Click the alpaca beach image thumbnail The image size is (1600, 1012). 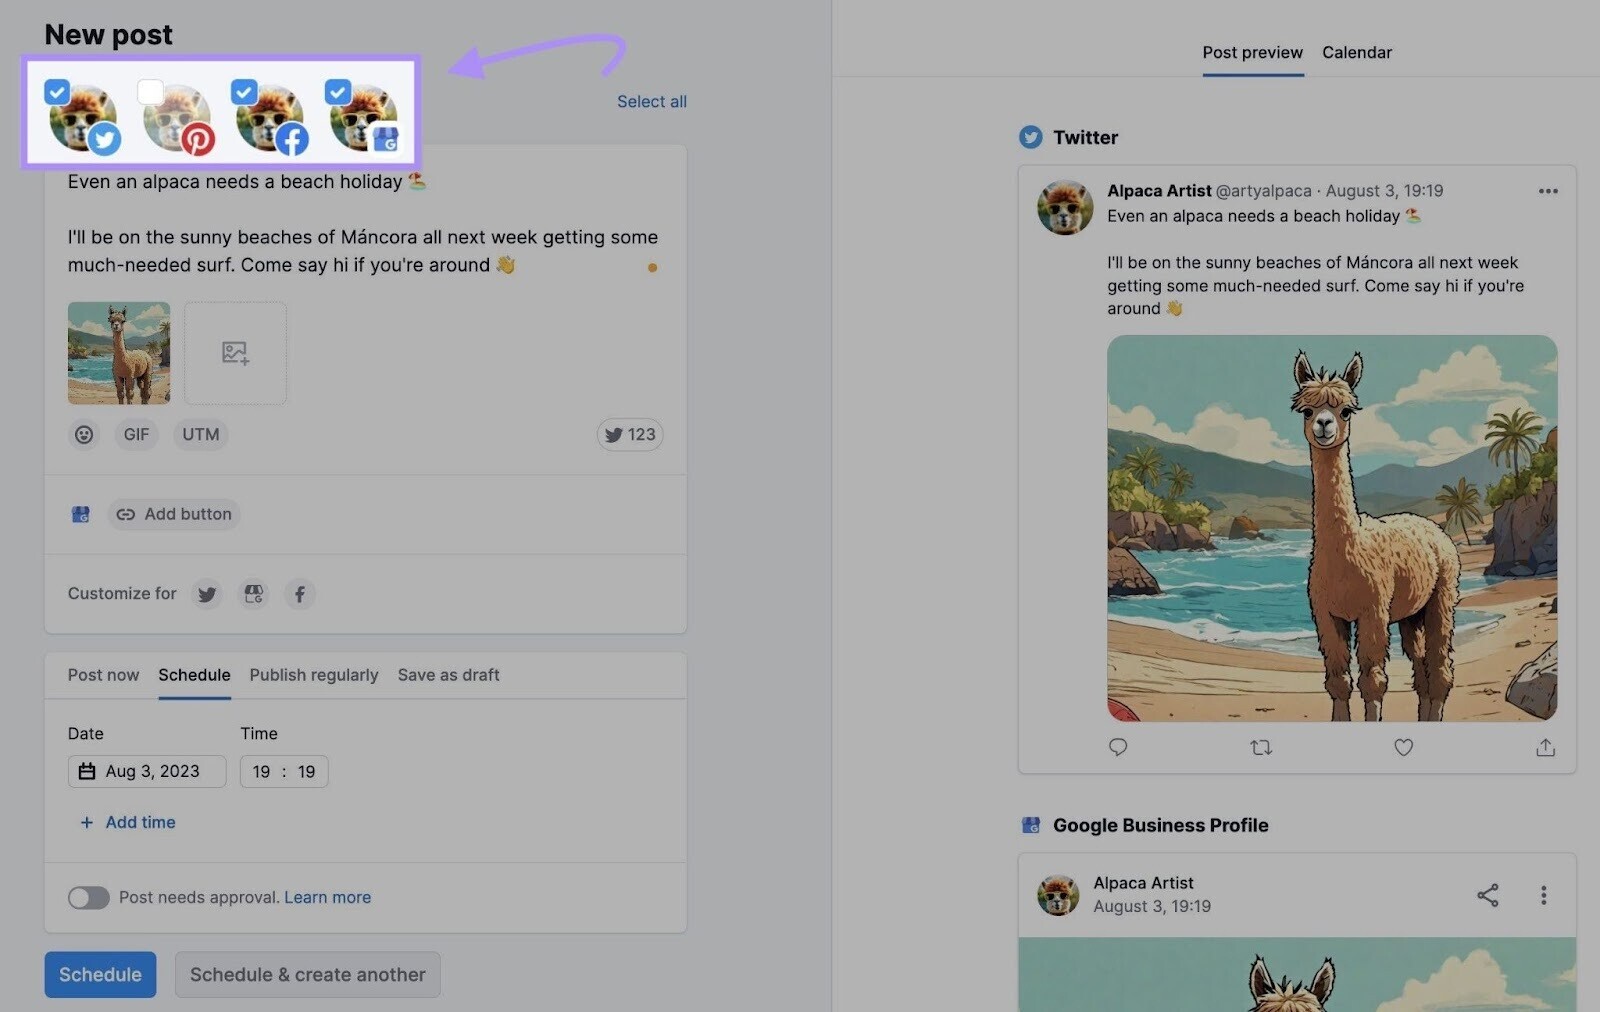tap(118, 352)
